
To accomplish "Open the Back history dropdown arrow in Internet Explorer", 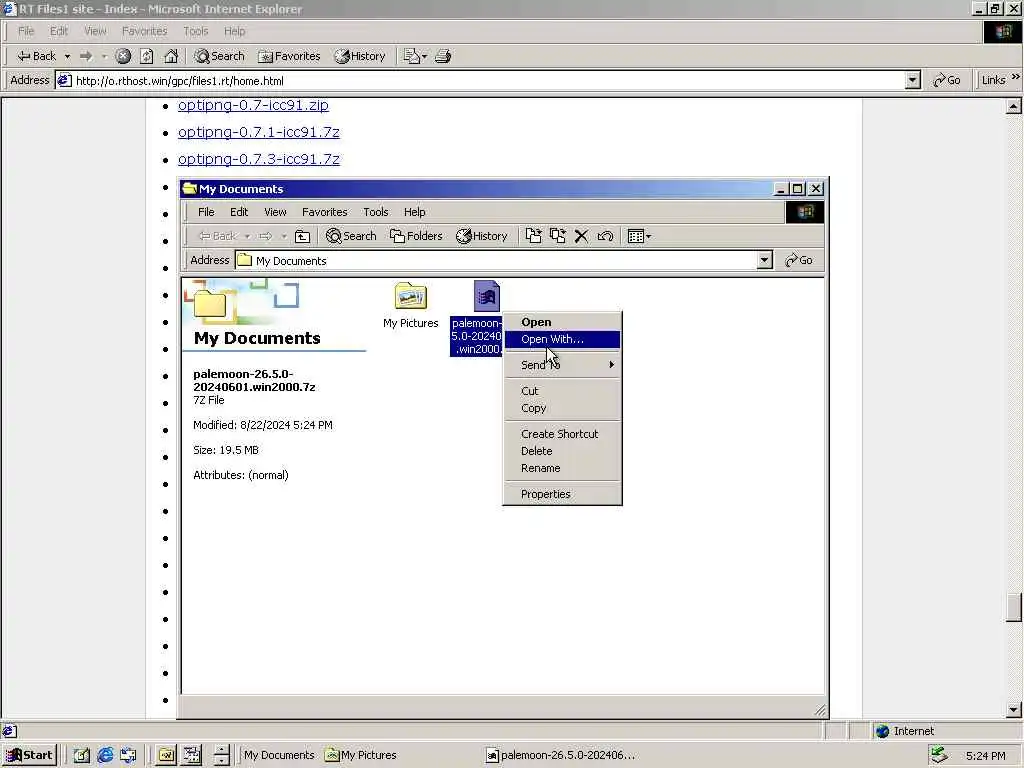I will (67, 56).
